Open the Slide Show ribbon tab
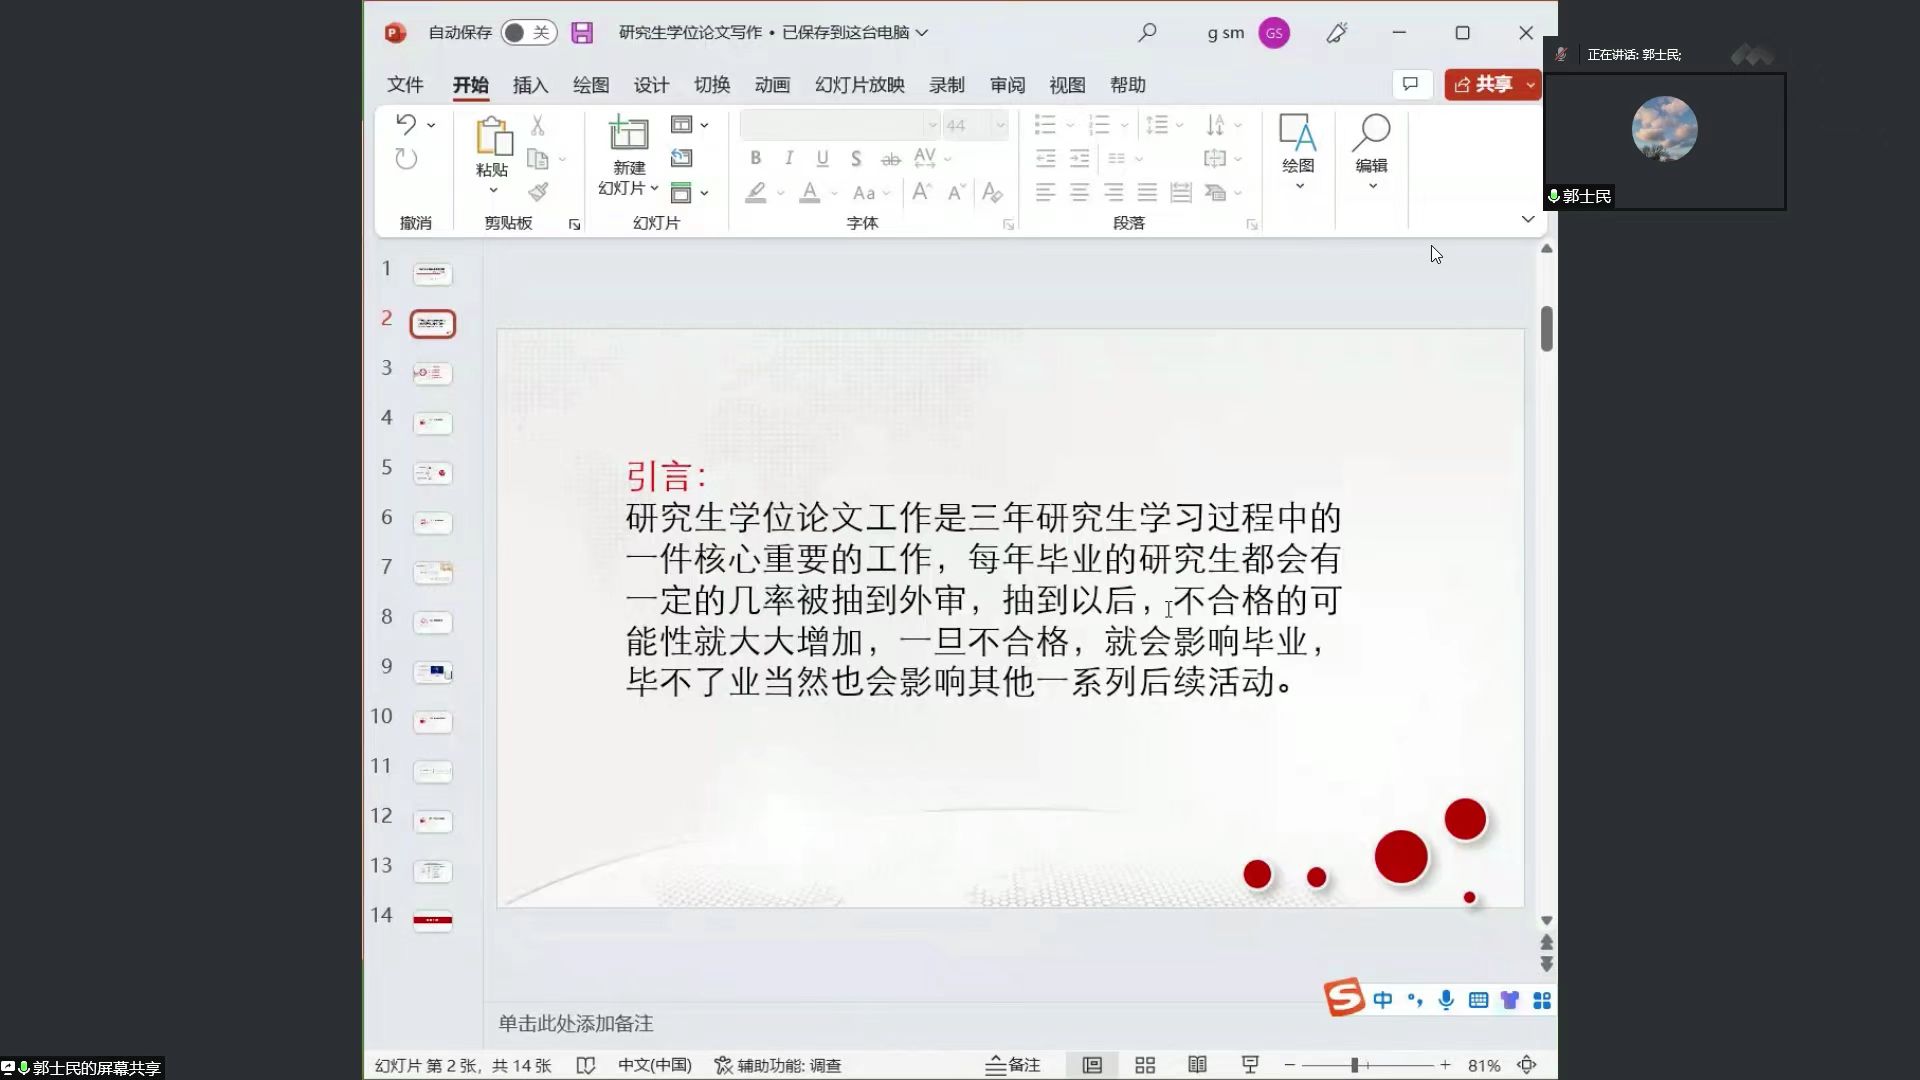 pos(859,85)
